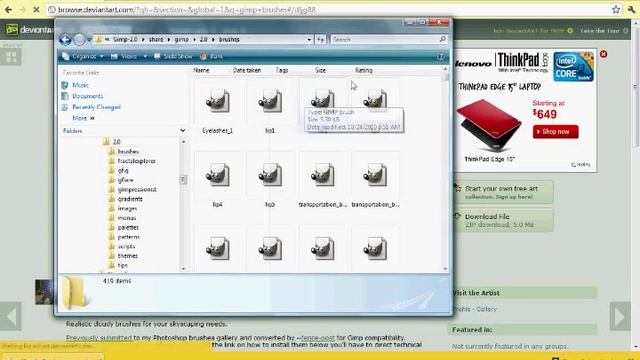The image size is (640, 360).
Task: Select the gradients folder in tree
Action: (130, 199)
